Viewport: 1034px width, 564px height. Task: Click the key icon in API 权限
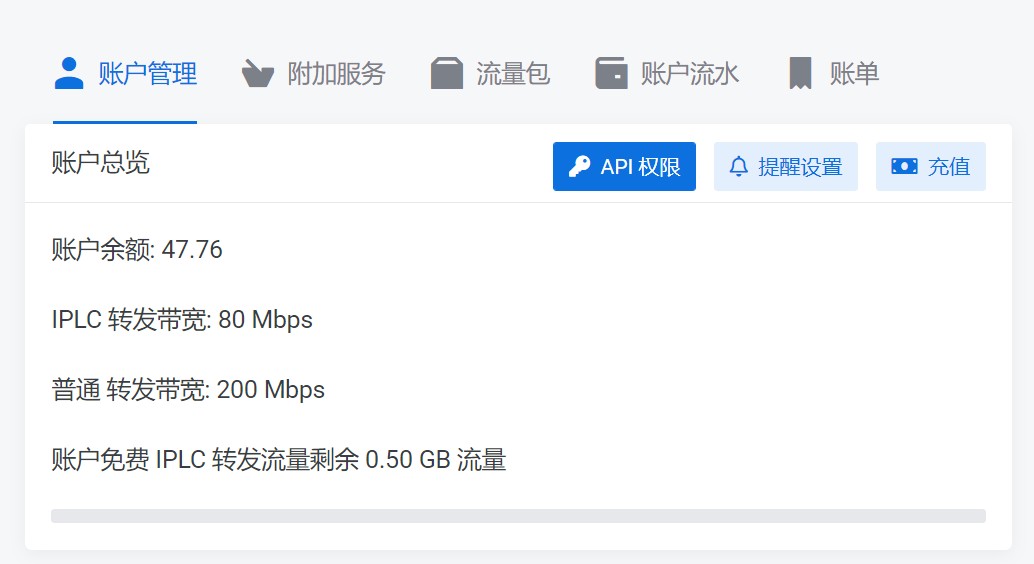(x=580, y=166)
